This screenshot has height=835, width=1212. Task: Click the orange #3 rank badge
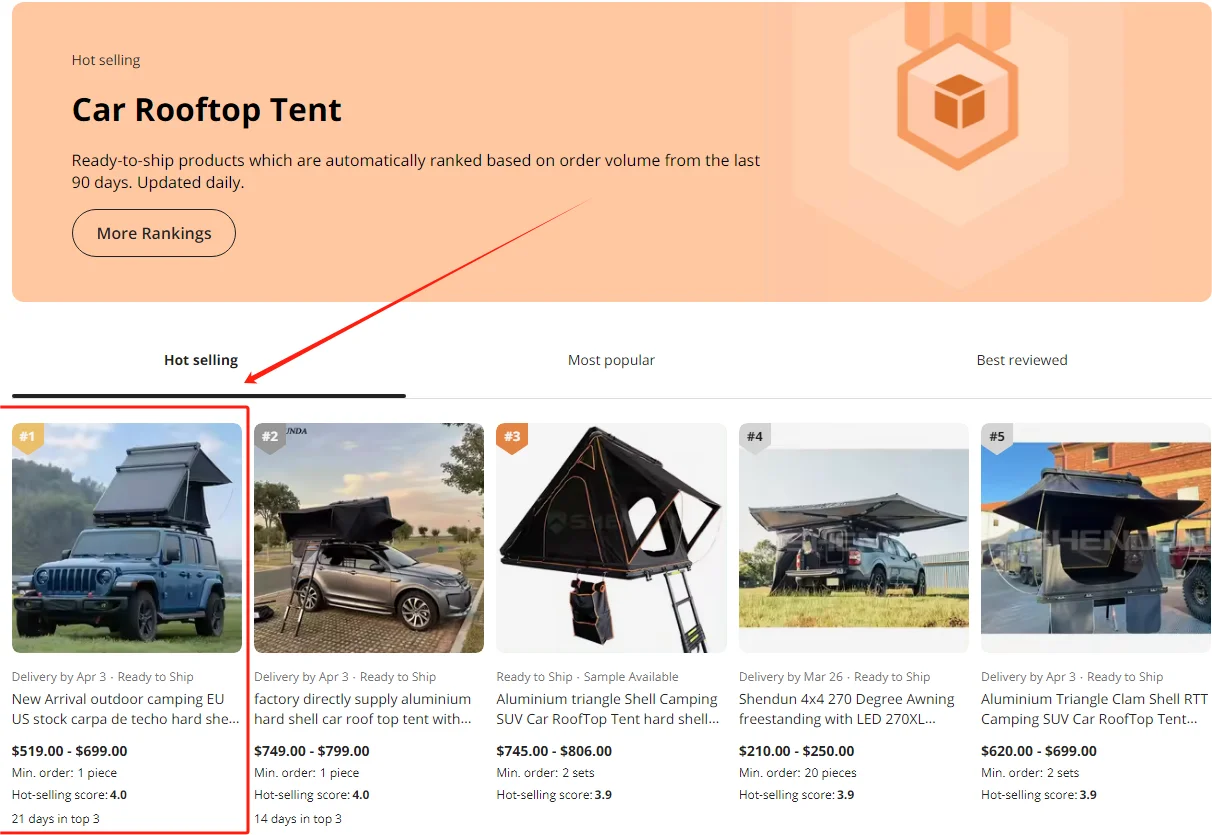tap(512, 437)
